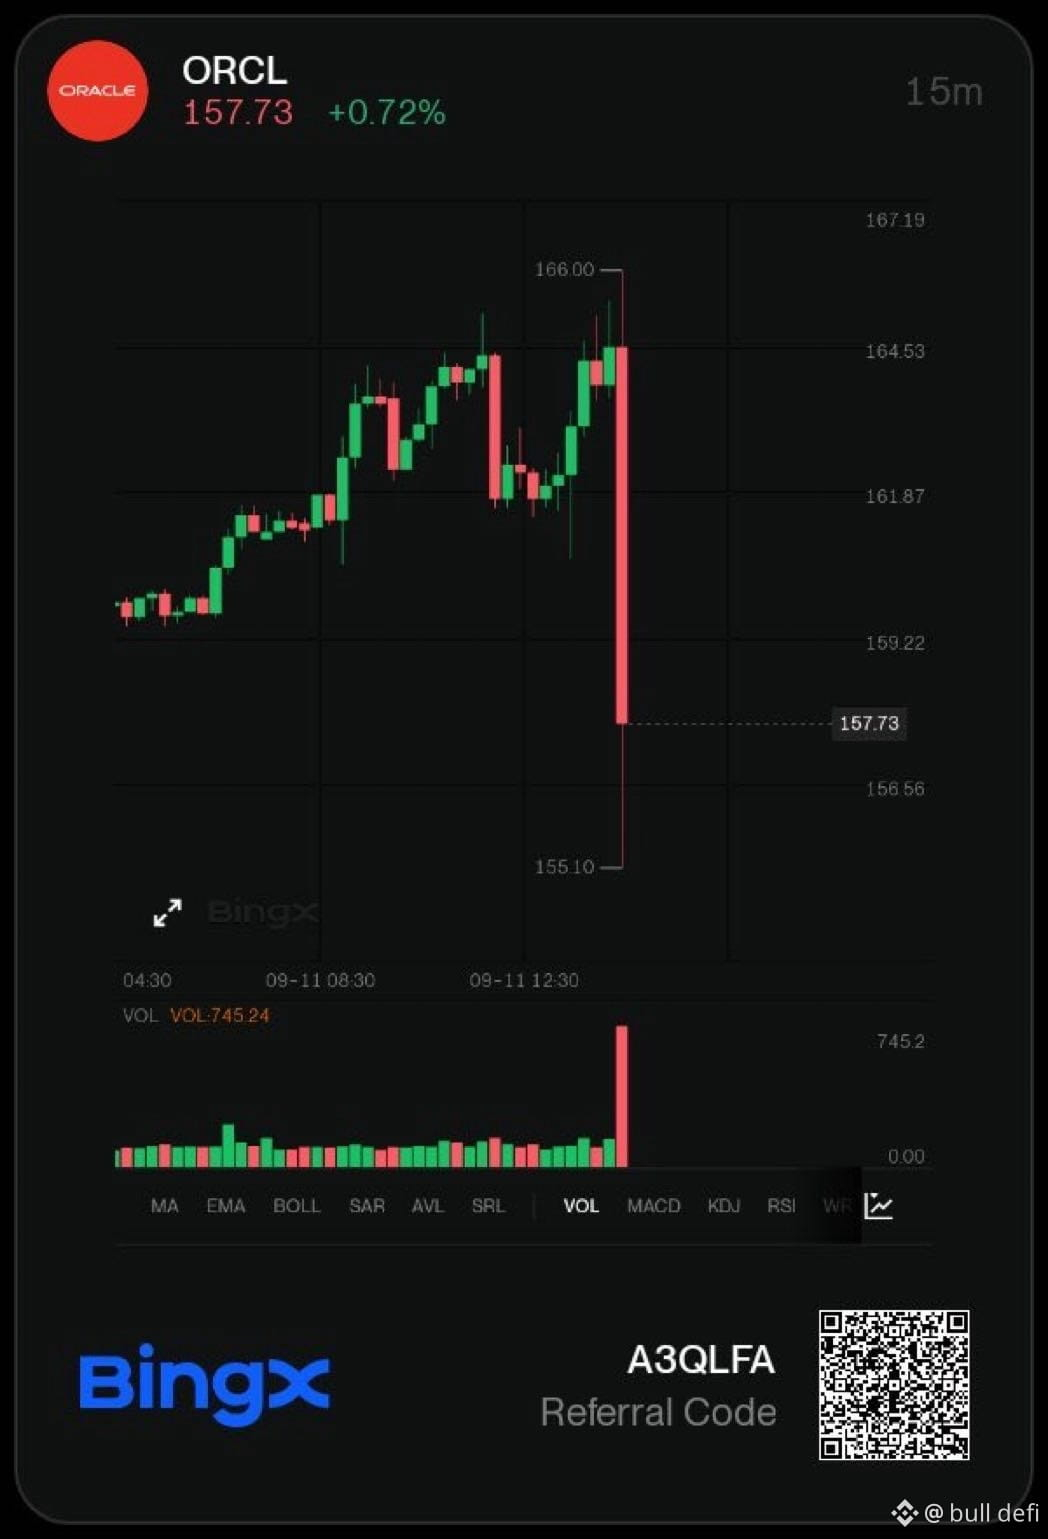Image resolution: width=1048 pixels, height=1539 pixels.
Task: Click the tallest red volume bar
Action: pyautogui.click(x=622, y=1096)
